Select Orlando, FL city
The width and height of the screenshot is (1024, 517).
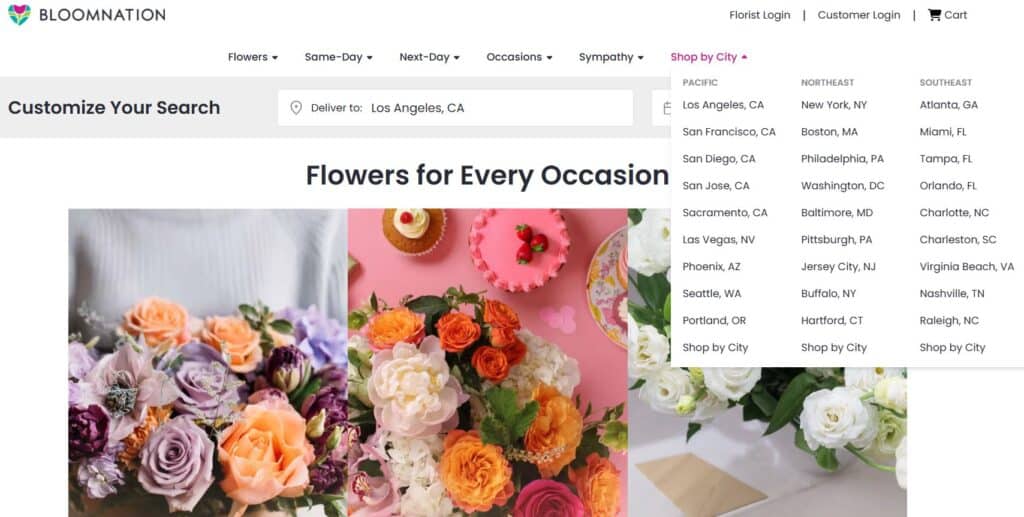point(948,185)
